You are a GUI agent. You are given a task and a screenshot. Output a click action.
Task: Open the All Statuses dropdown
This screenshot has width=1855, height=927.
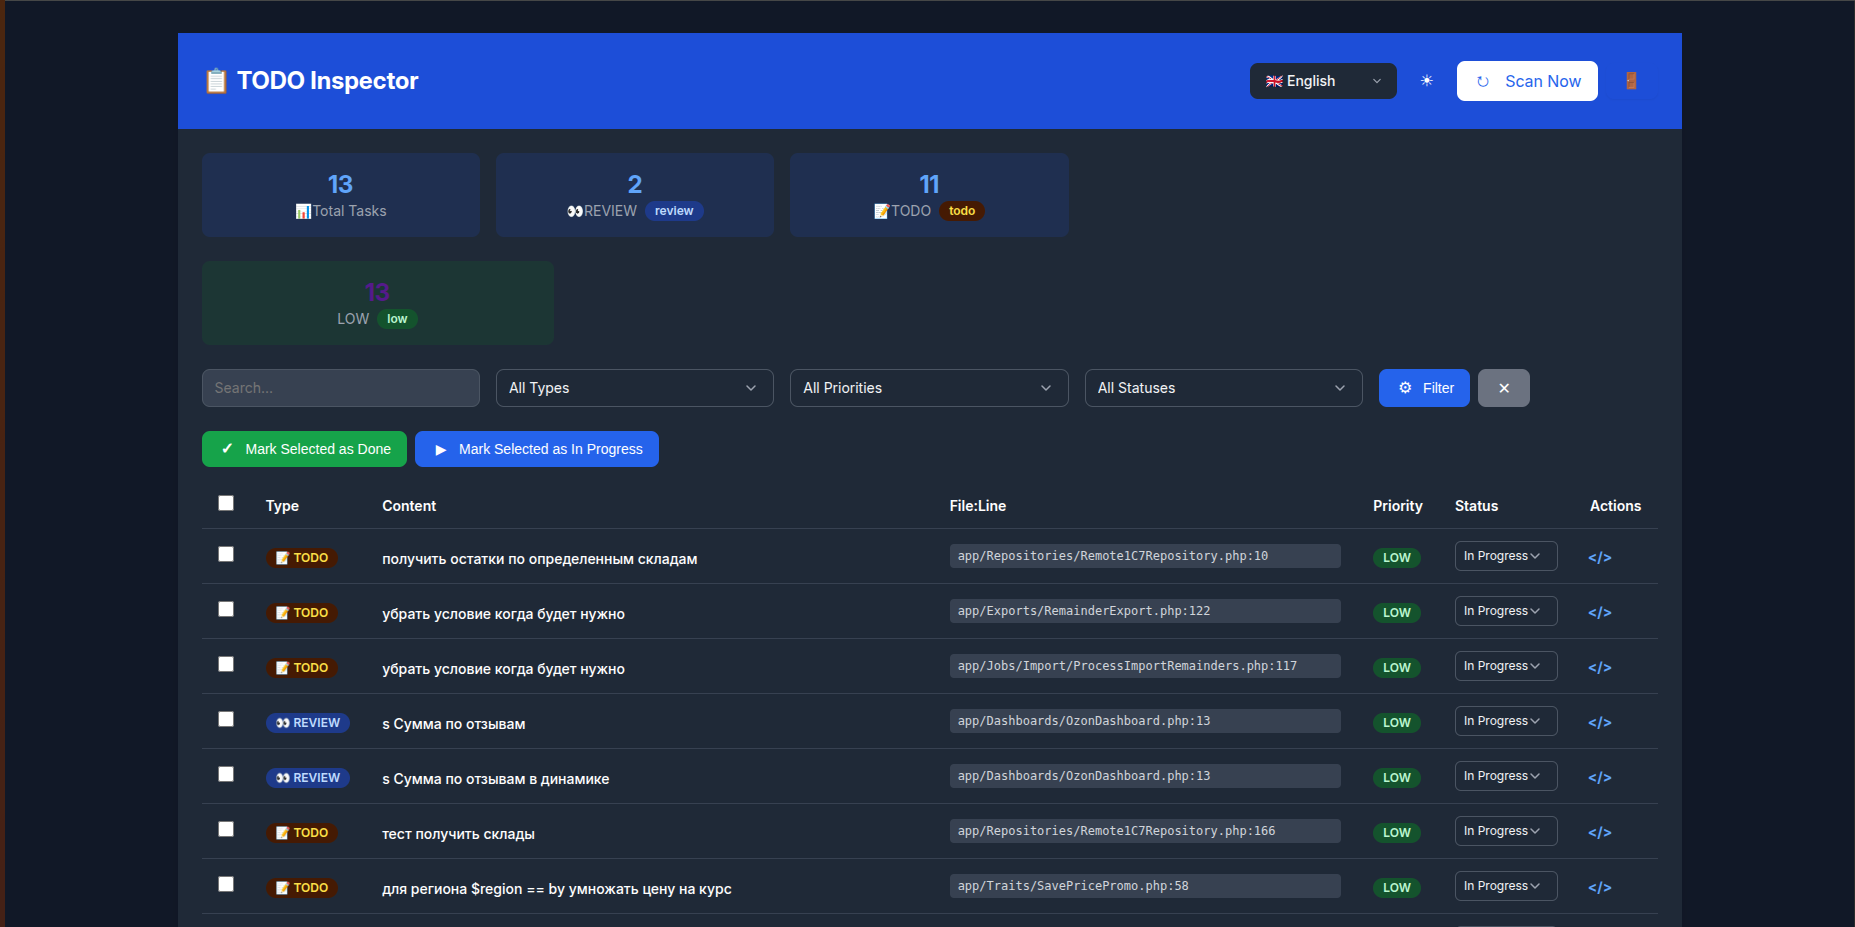pyautogui.click(x=1222, y=388)
